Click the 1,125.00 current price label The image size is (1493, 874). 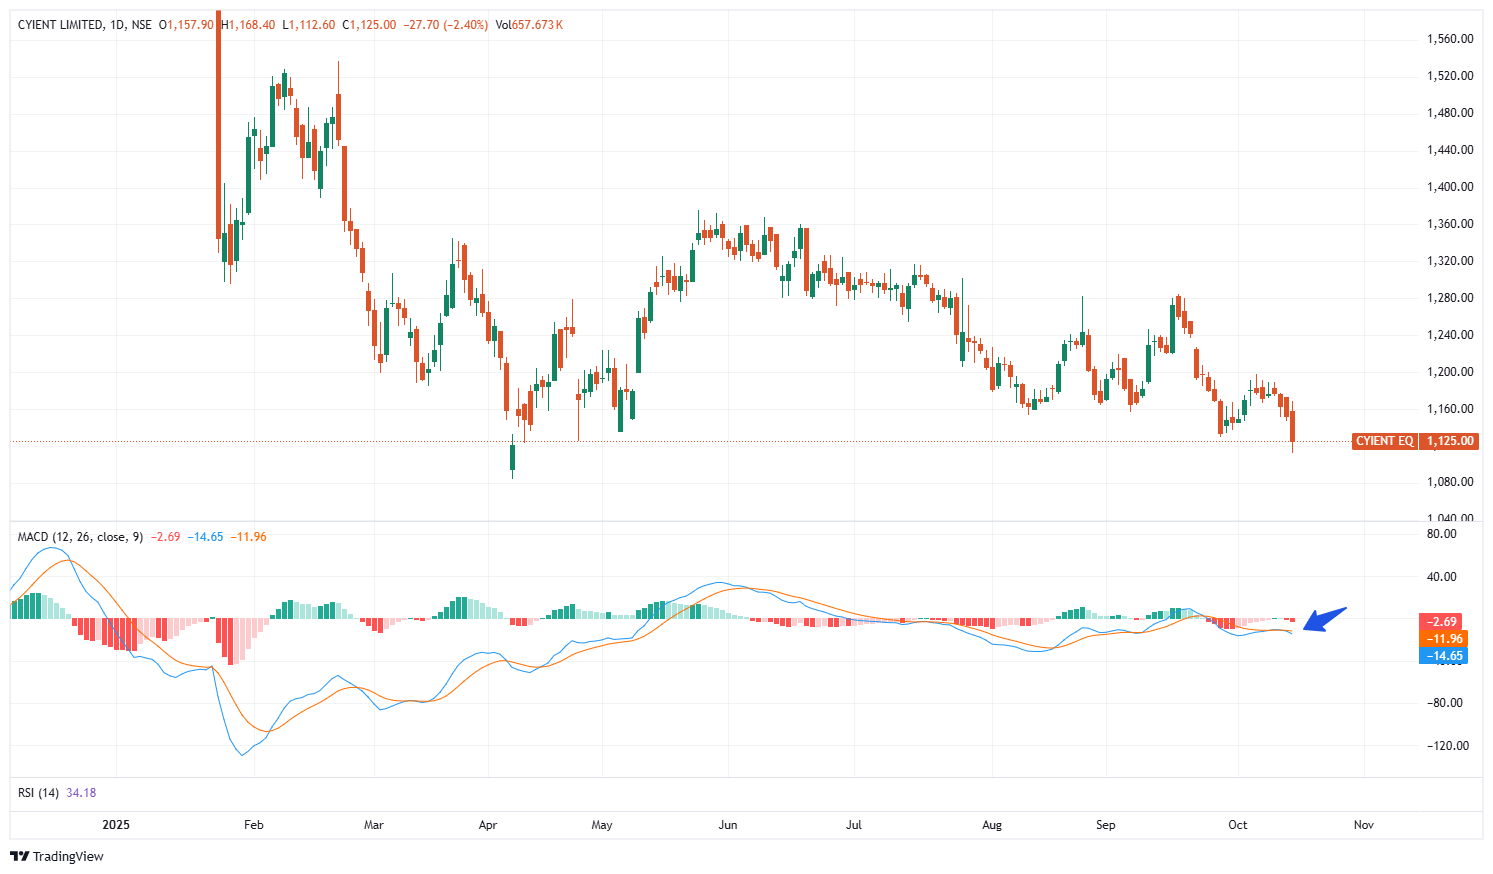pyautogui.click(x=1450, y=441)
